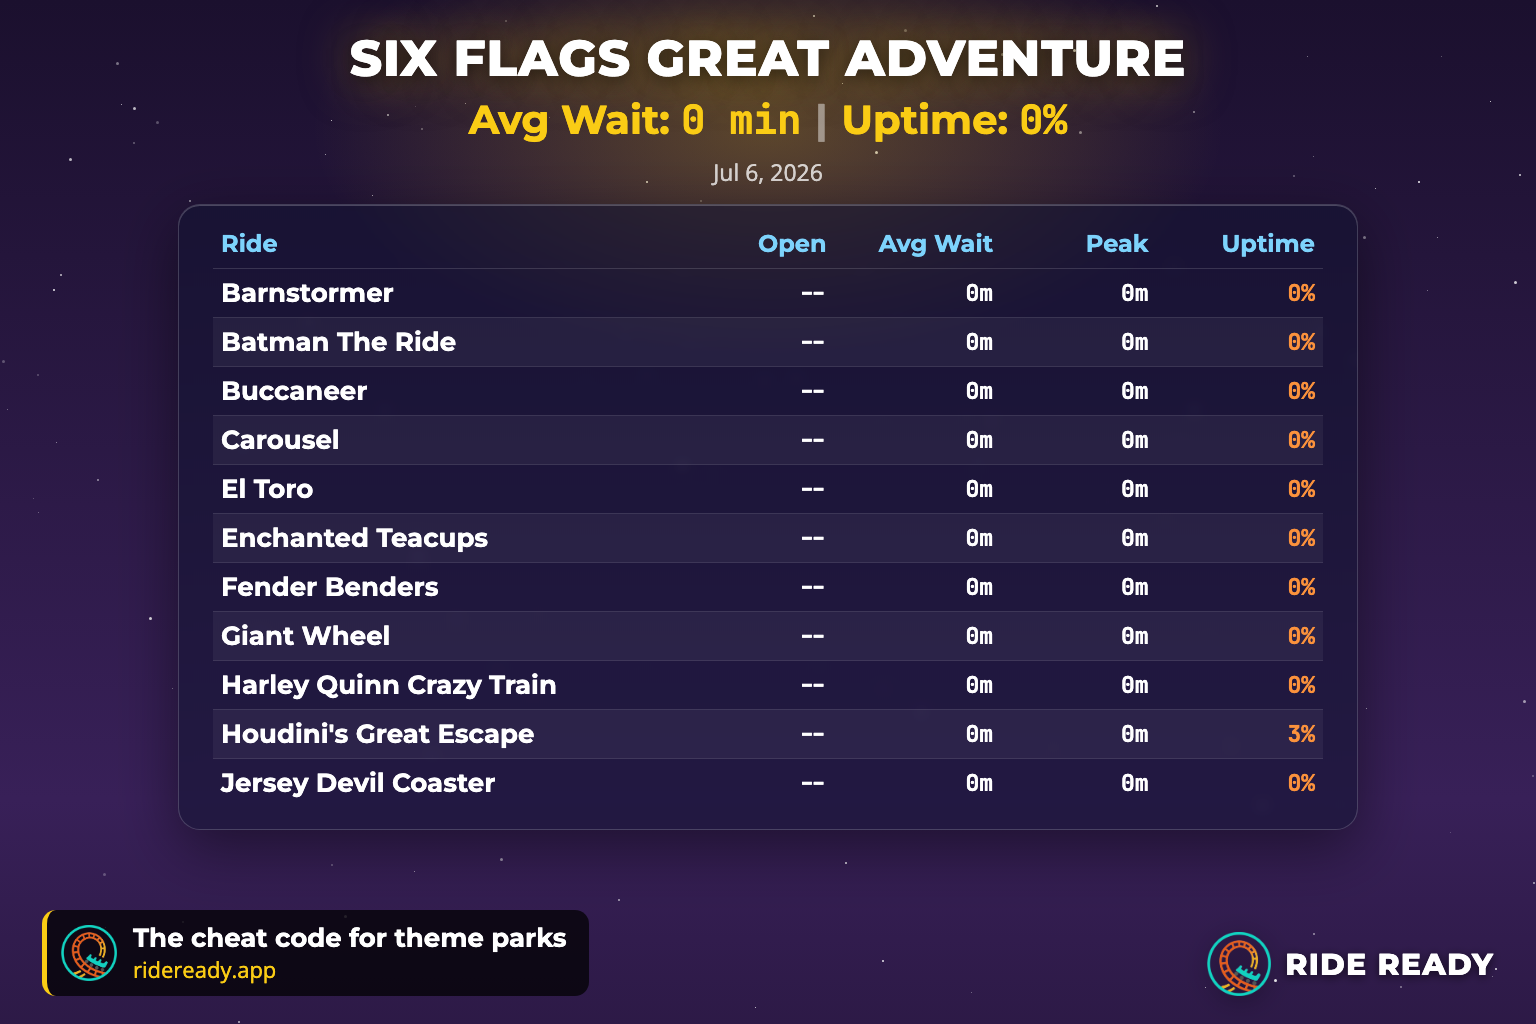
Task: Select the Ride column header
Action: (249, 244)
